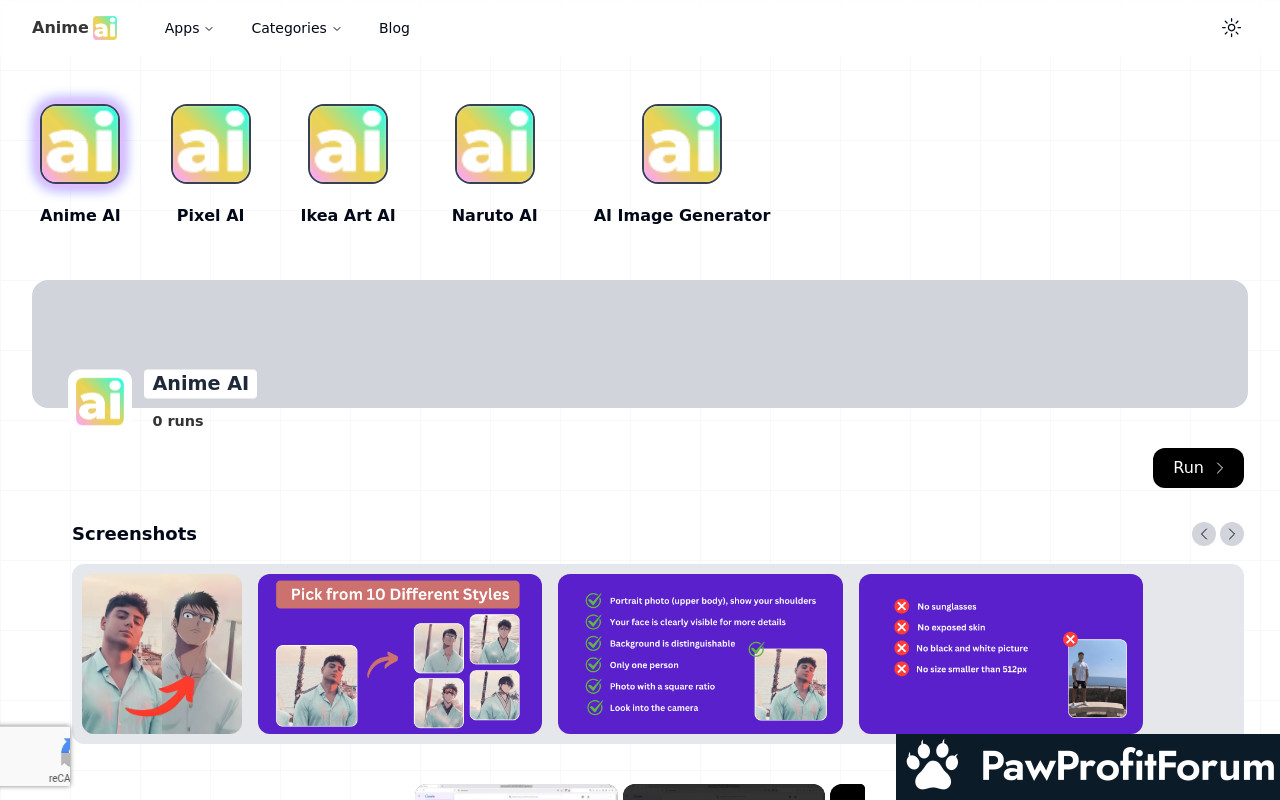
Task: Click the 0 runs counter text
Action: point(178,421)
